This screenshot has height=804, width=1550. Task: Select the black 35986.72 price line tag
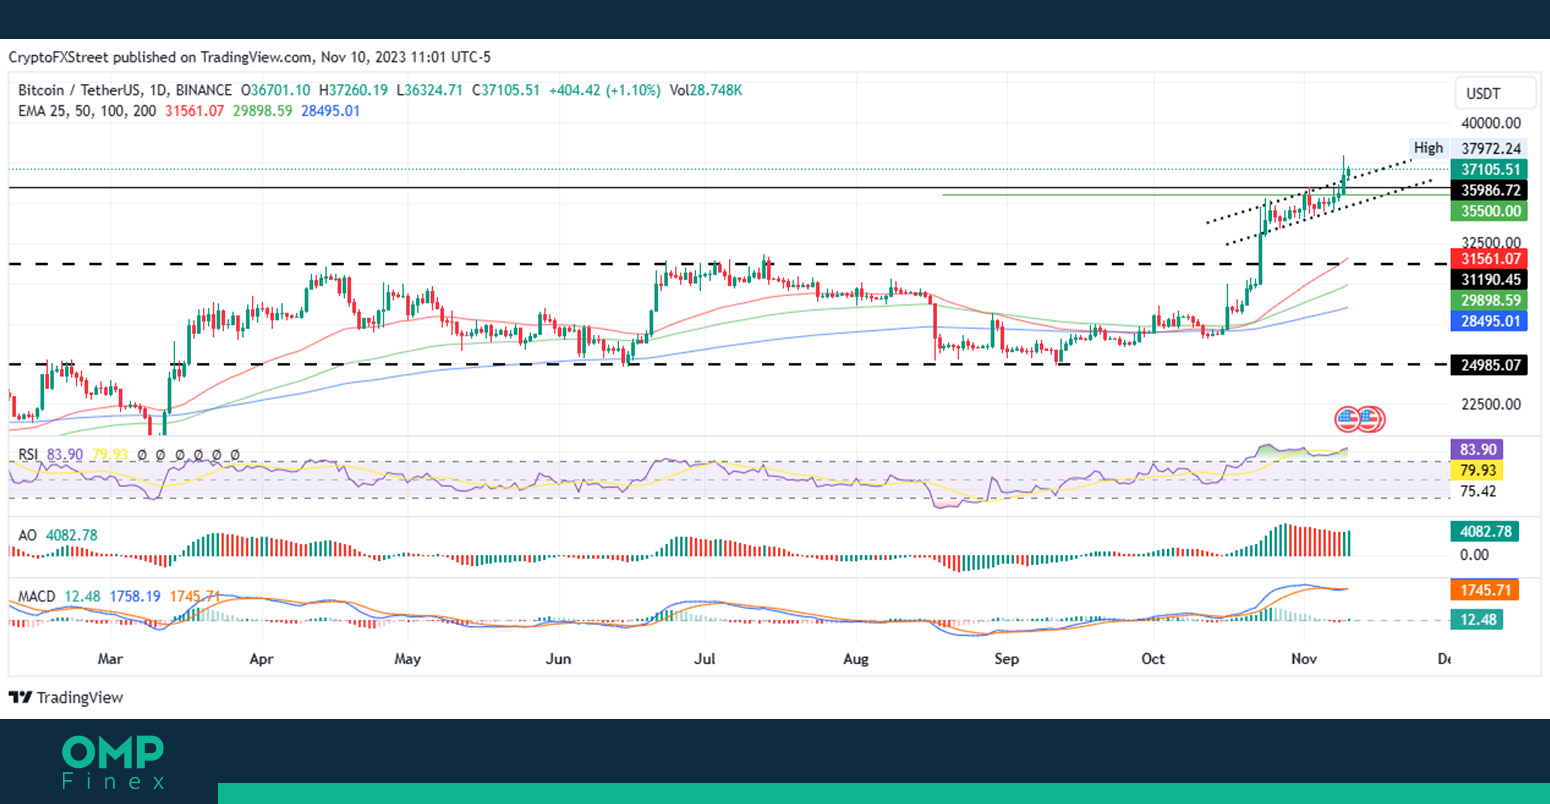pos(1489,190)
